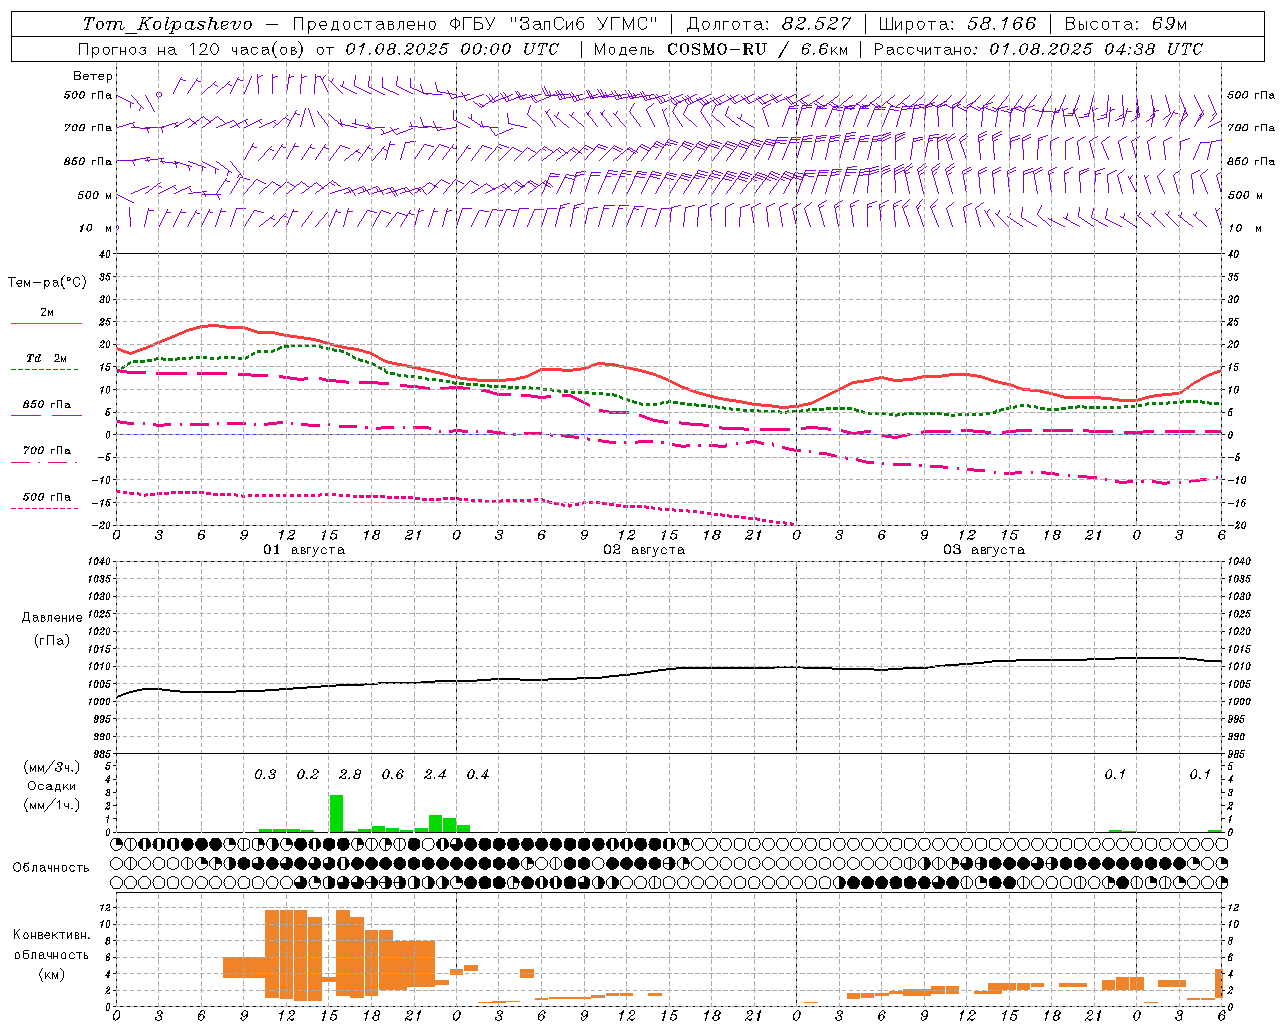Click the Tom_Kolpashevo station title
The height and width of the screenshot is (1024, 1280).
click(167, 24)
